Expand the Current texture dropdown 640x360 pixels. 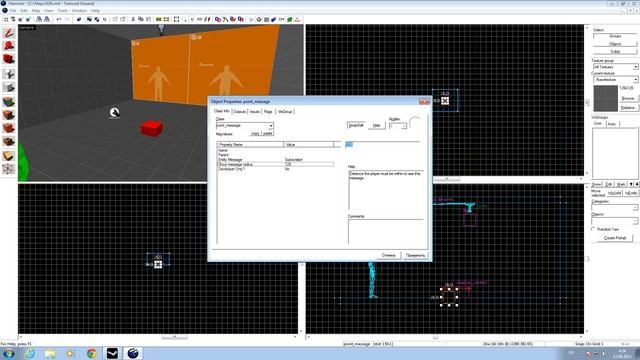pyautogui.click(x=616, y=80)
